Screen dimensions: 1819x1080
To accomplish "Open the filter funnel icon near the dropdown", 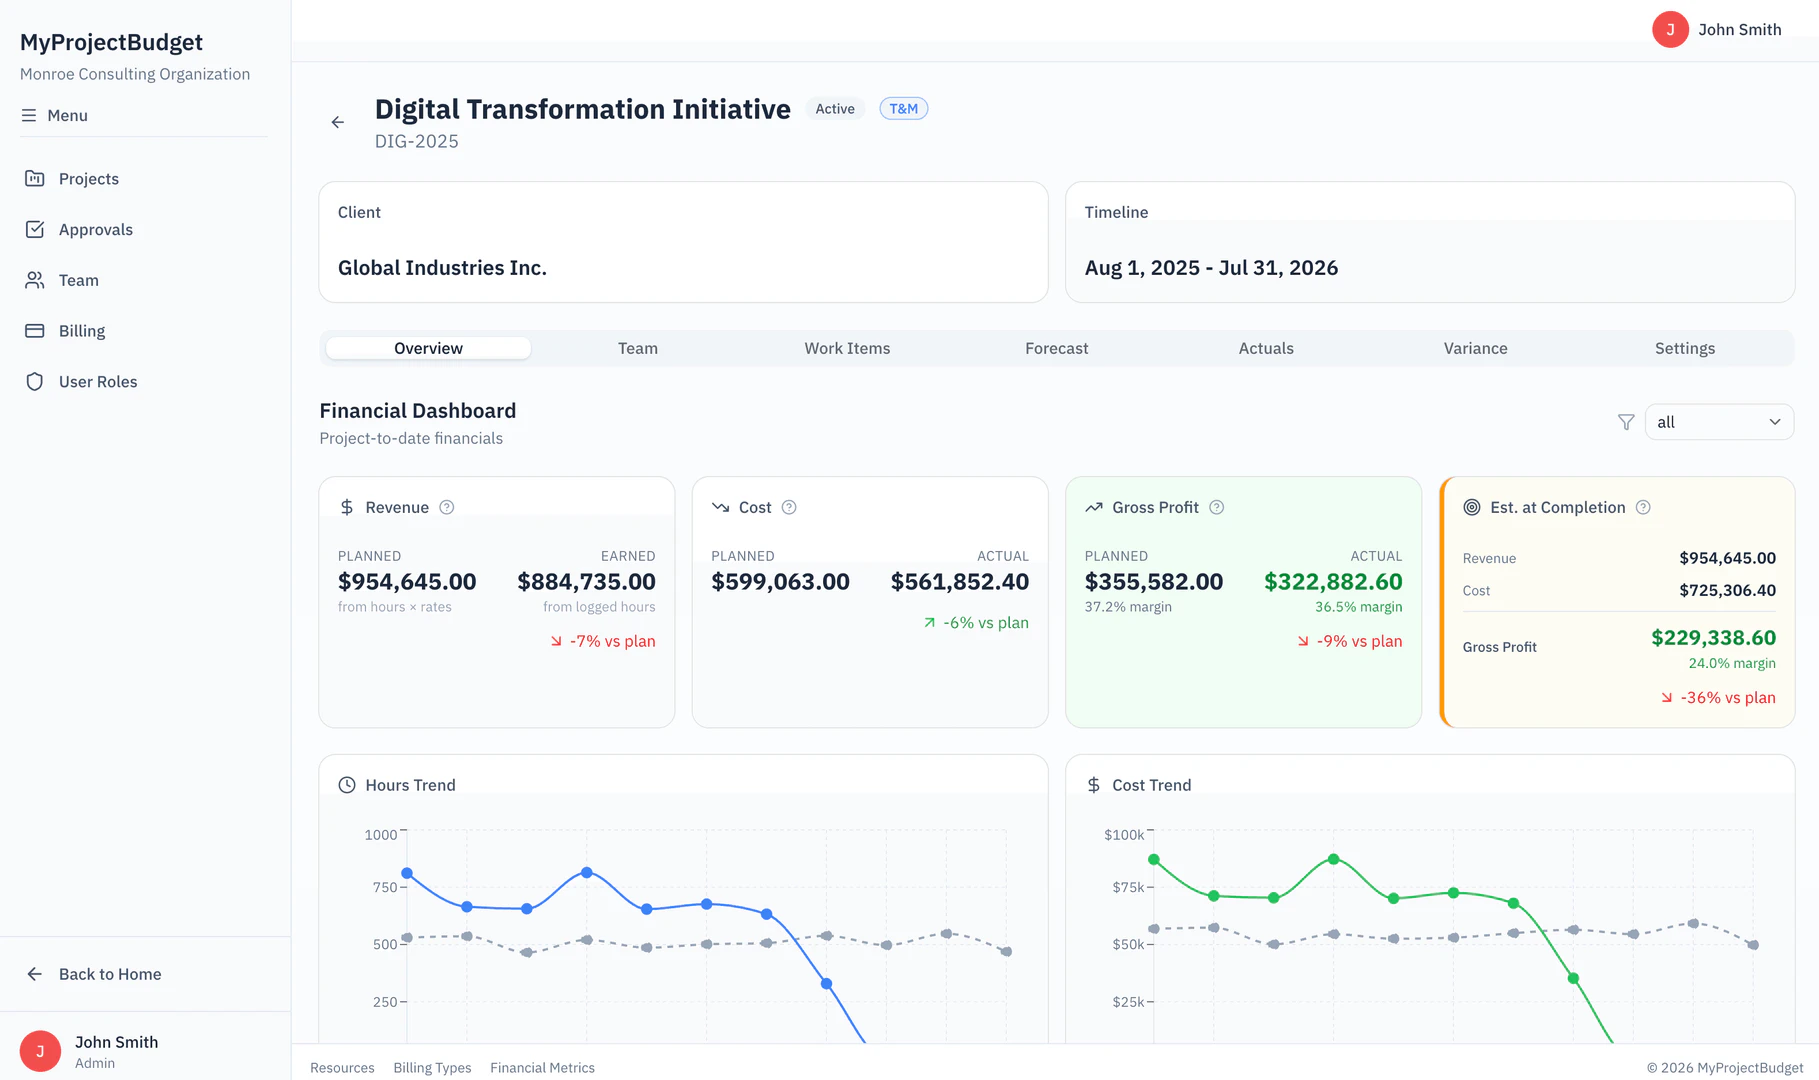I will pos(1625,421).
